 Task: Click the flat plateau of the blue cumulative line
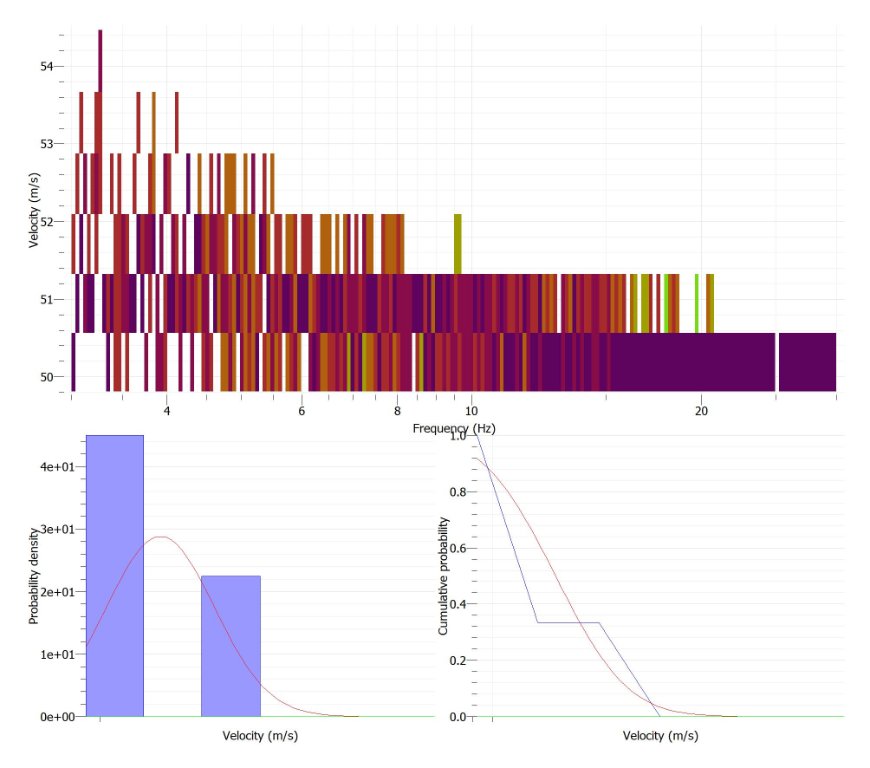[x=568, y=622]
